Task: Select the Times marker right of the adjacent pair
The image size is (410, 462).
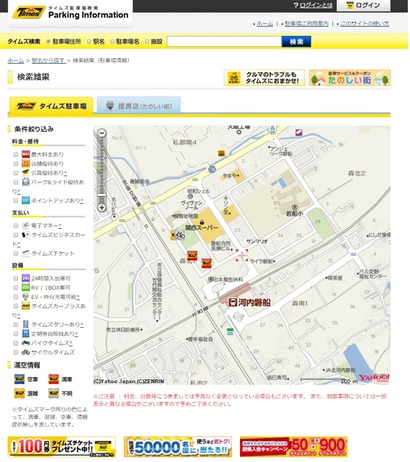Action: coord(206,263)
